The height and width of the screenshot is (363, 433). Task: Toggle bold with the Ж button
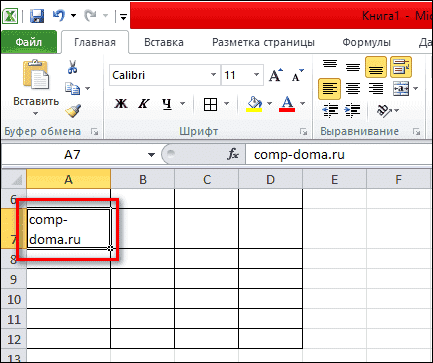point(121,104)
